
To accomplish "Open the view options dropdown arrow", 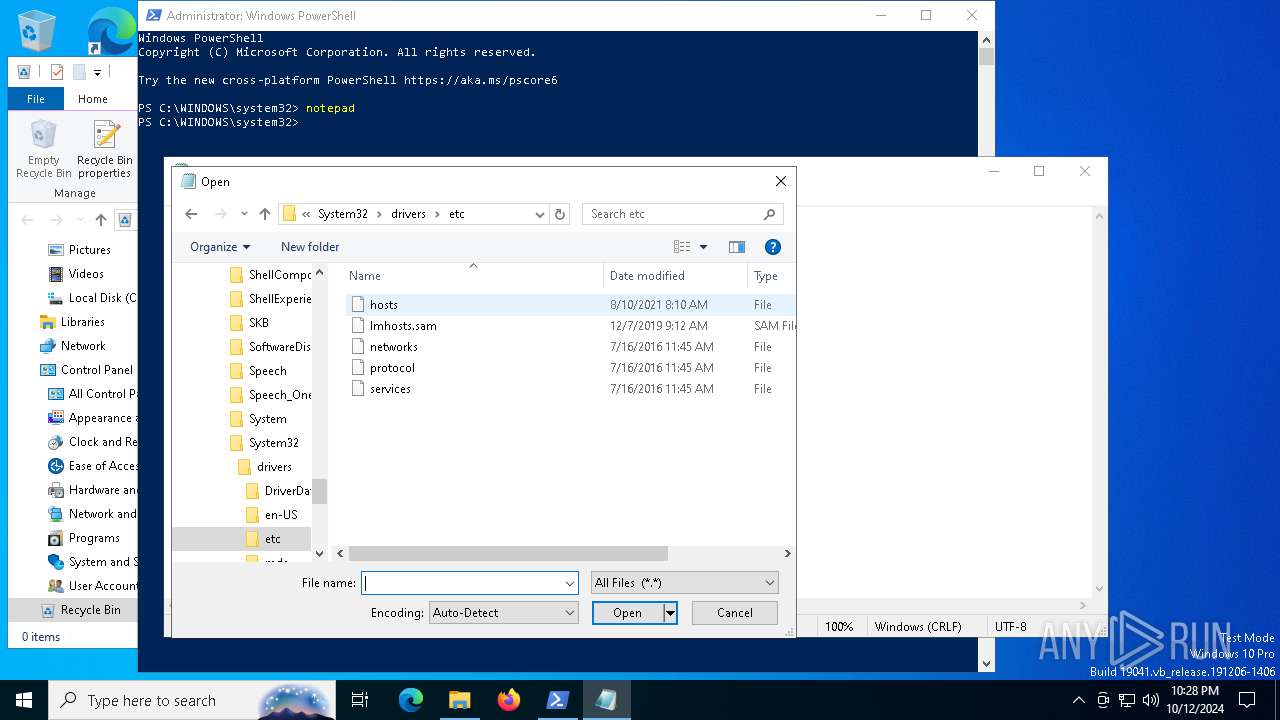I will tap(704, 247).
